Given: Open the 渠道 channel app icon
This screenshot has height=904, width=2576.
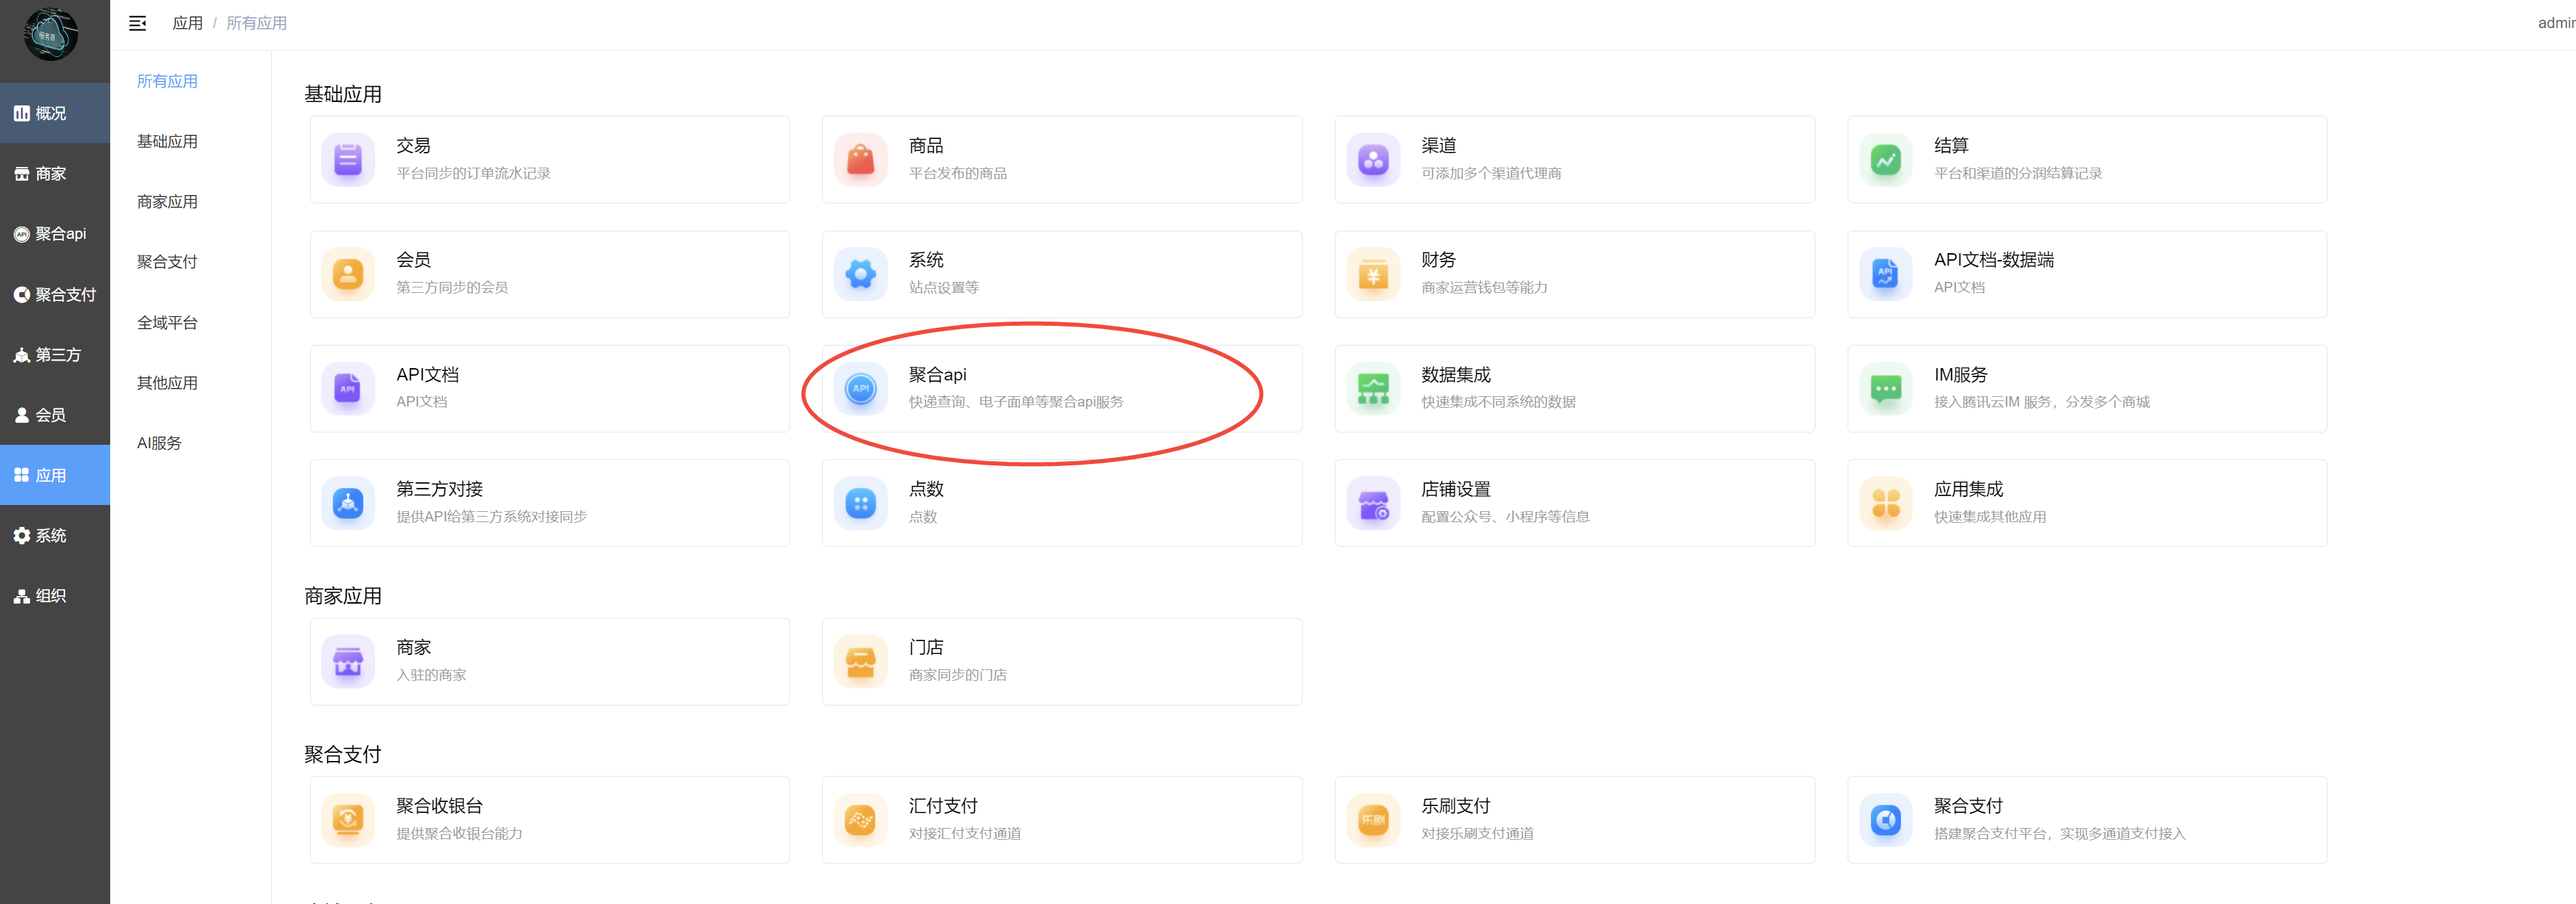Looking at the screenshot, I should pyautogui.click(x=1373, y=160).
